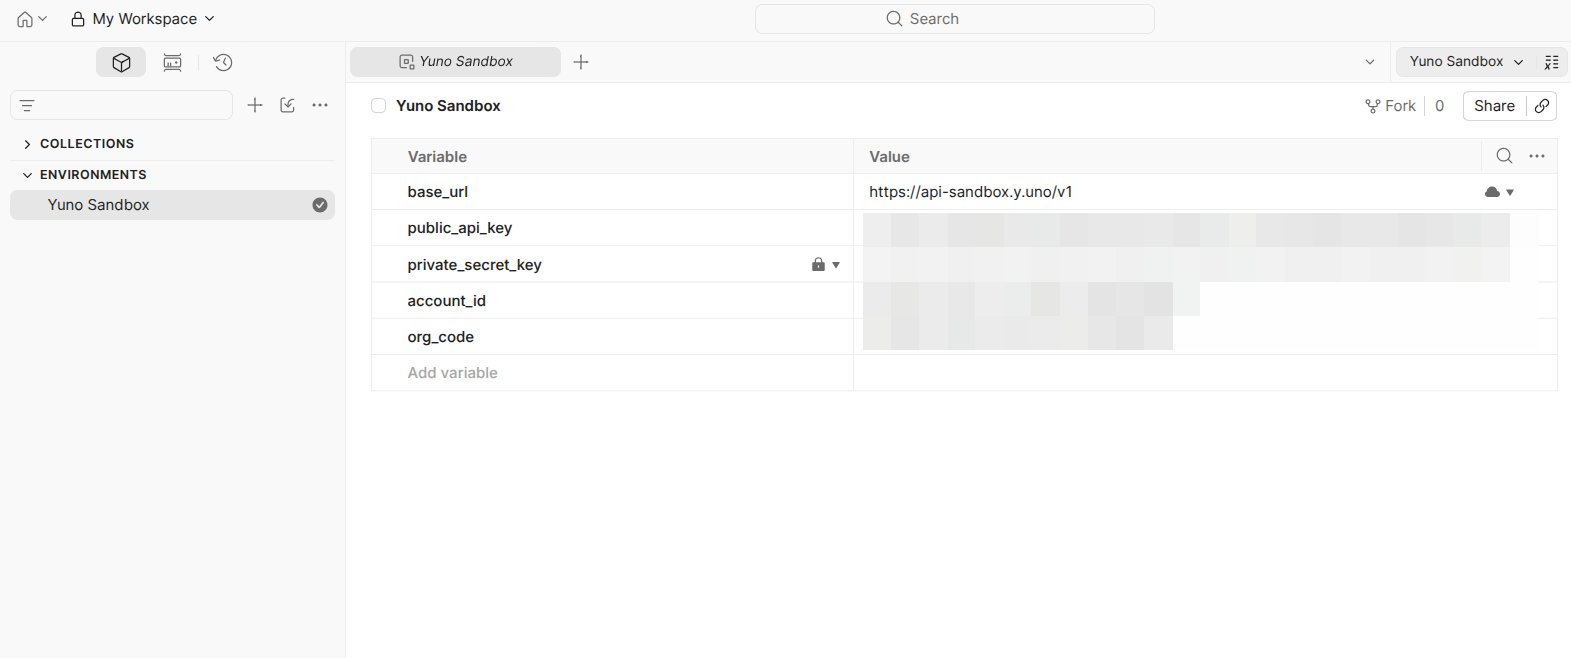Click the fork count 0
This screenshot has height=658, width=1571.
point(1439,106)
